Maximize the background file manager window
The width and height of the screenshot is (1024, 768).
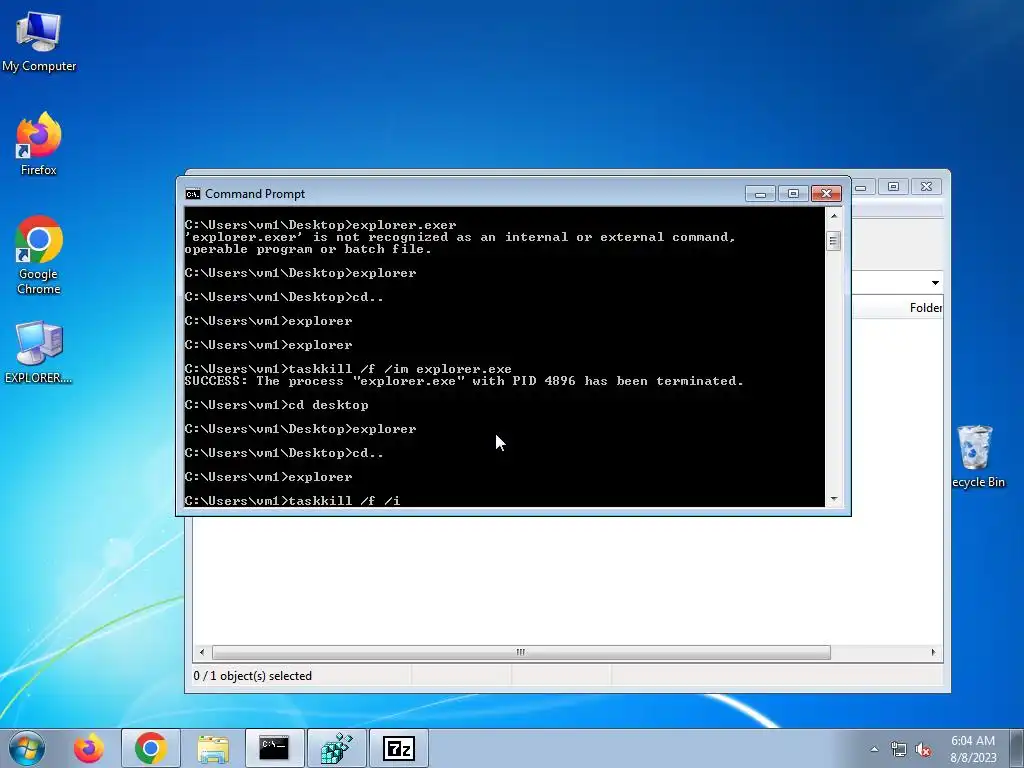pyautogui.click(x=893, y=187)
